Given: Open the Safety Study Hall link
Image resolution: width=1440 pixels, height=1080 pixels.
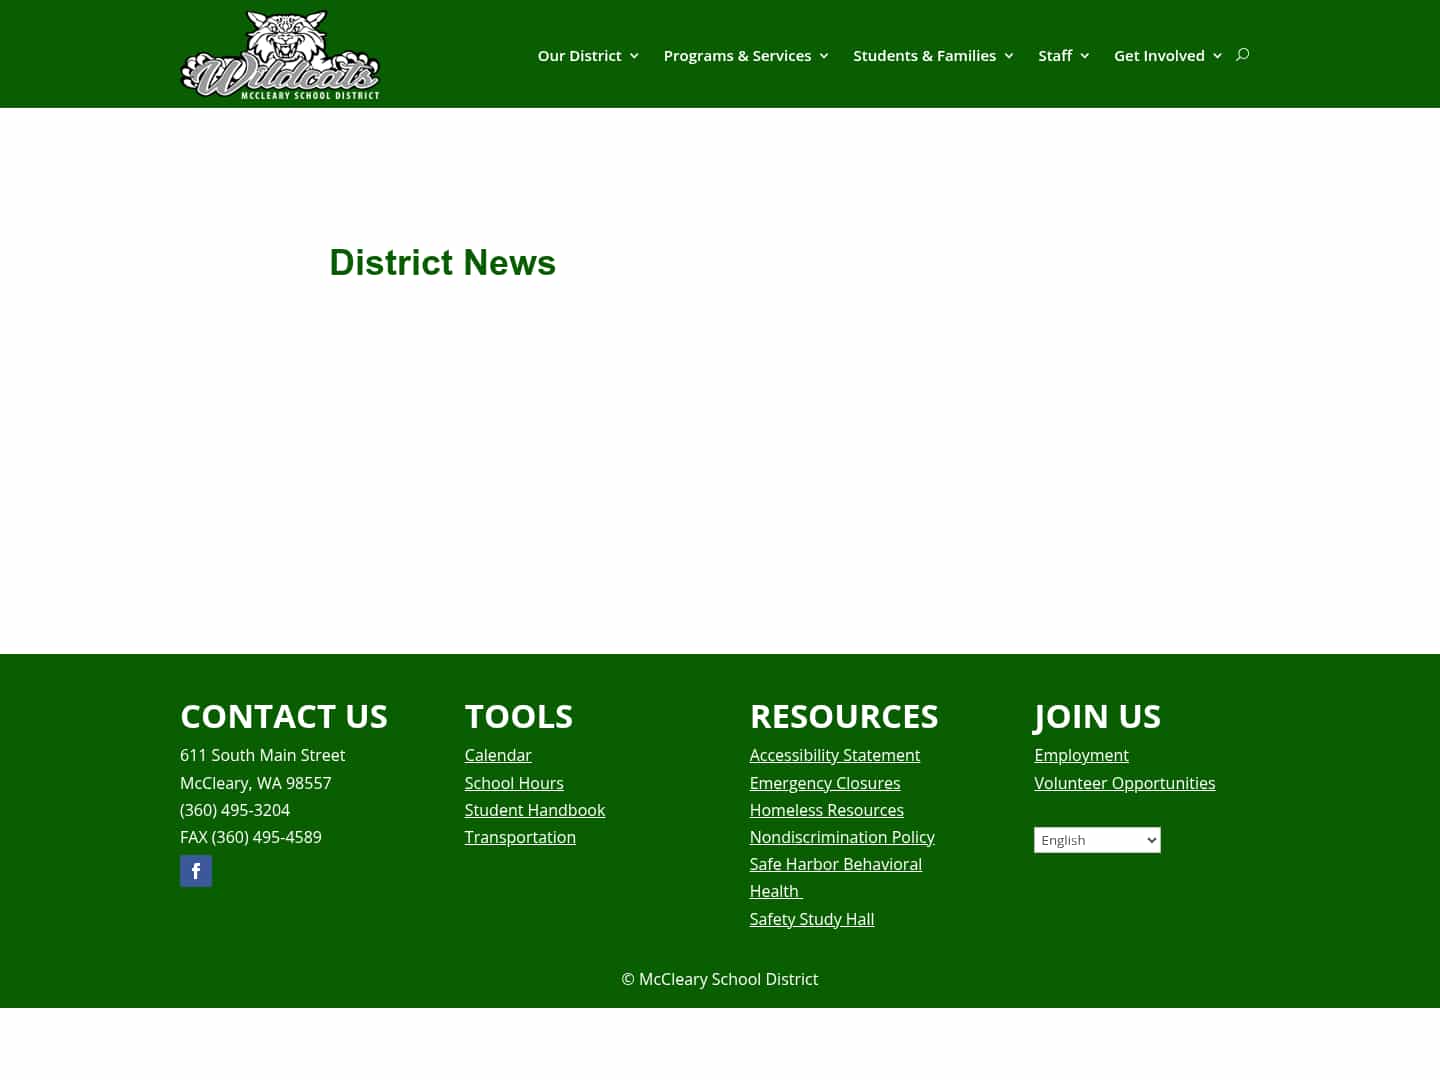Looking at the screenshot, I should click(x=811, y=919).
